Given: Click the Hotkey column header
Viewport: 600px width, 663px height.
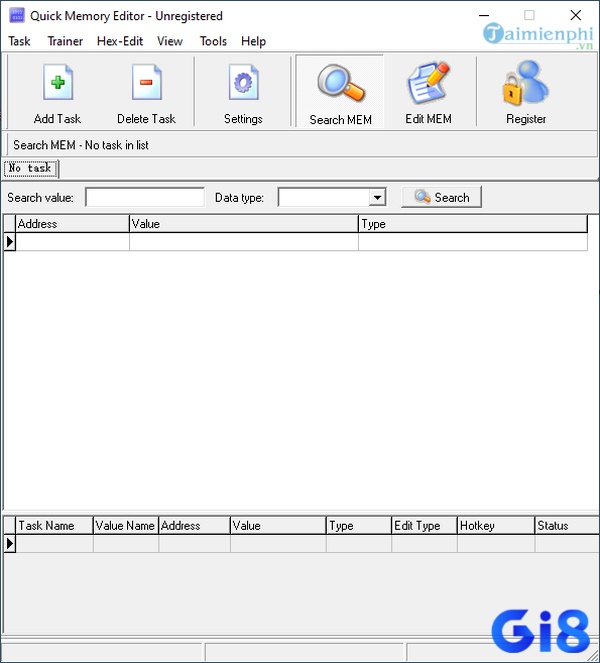Looking at the screenshot, I should 496,526.
